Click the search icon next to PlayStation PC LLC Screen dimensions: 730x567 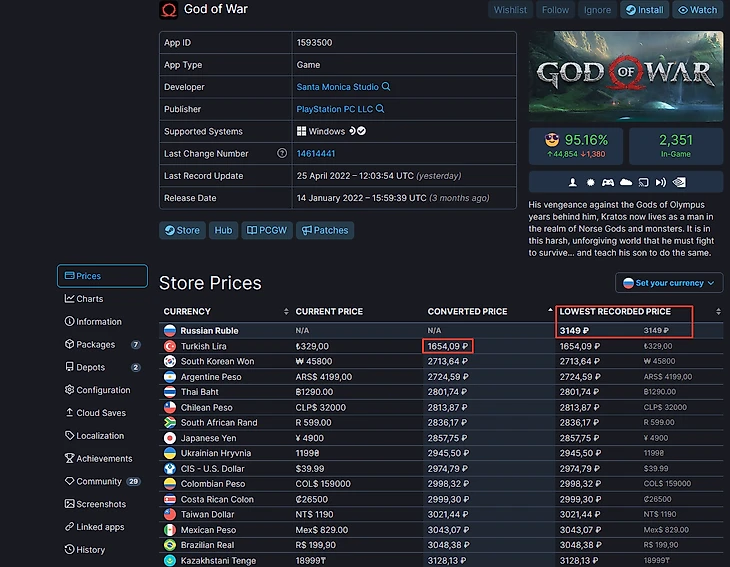click(380, 110)
